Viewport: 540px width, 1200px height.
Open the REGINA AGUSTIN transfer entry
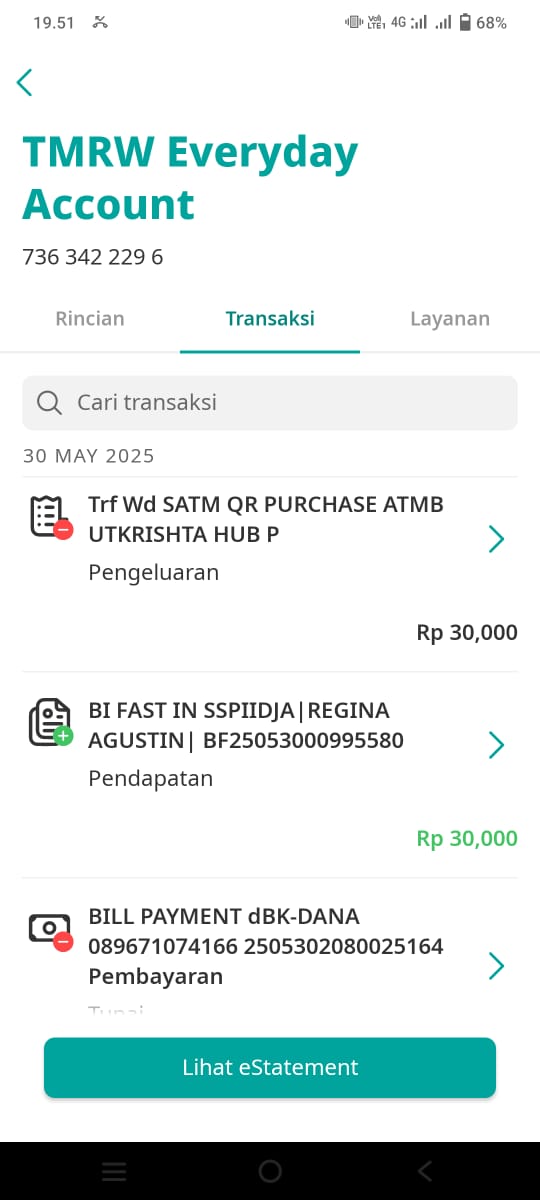[x=270, y=775]
